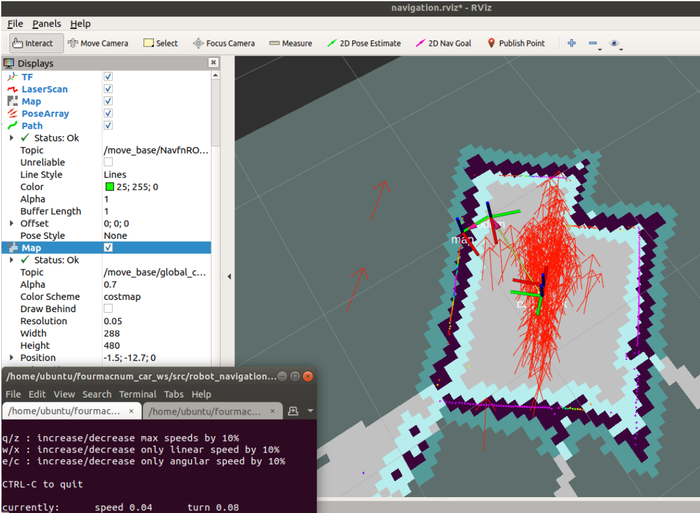Click the first Map display icon
This screenshot has height=513, width=700.
point(12,101)
